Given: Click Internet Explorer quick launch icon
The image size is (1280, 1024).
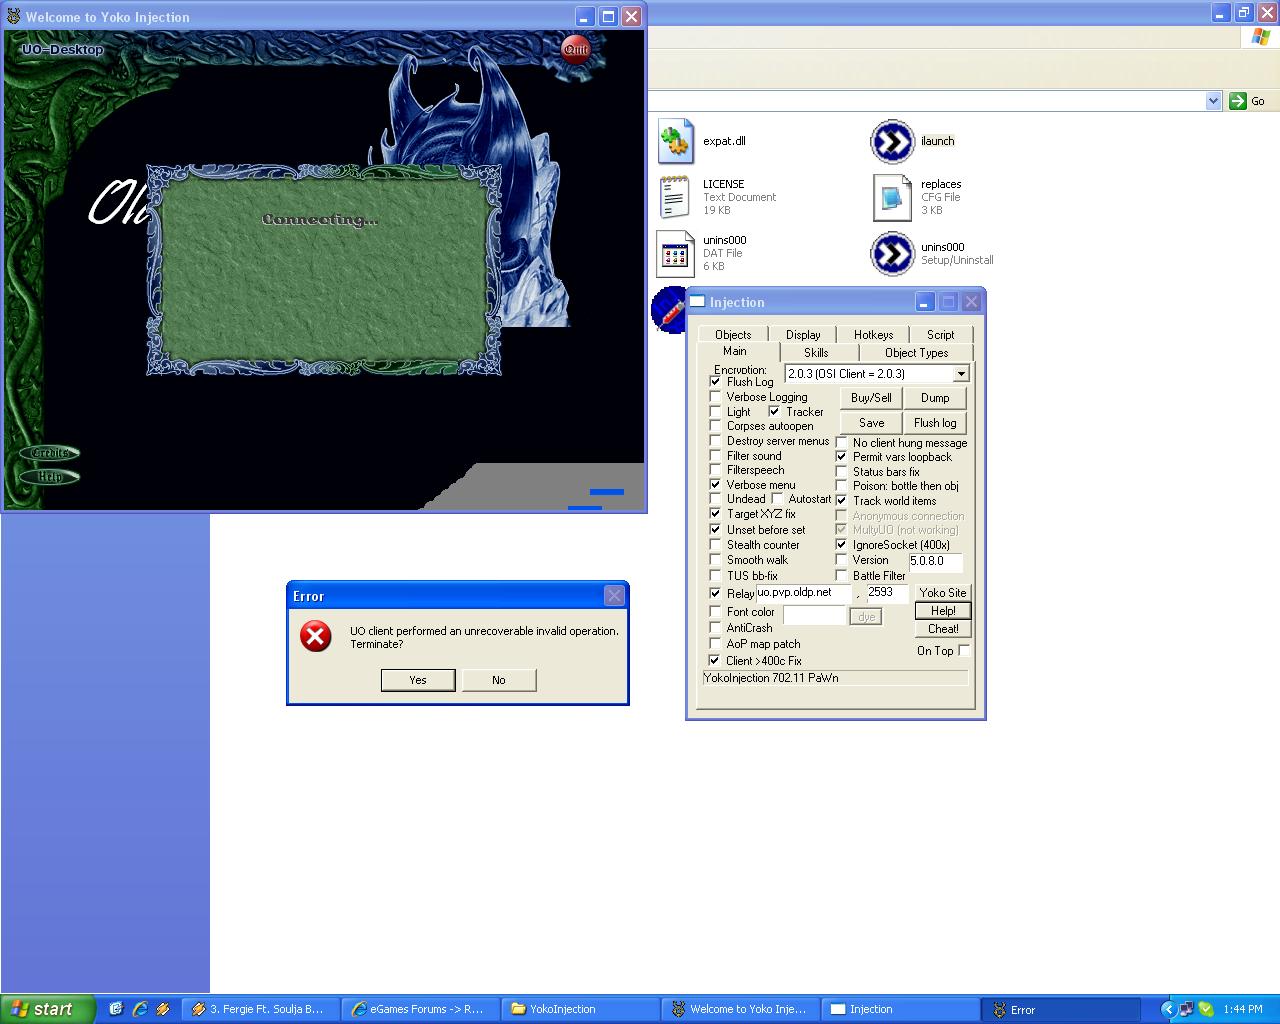Looking at the screenshot, I should pos(140,1009).
